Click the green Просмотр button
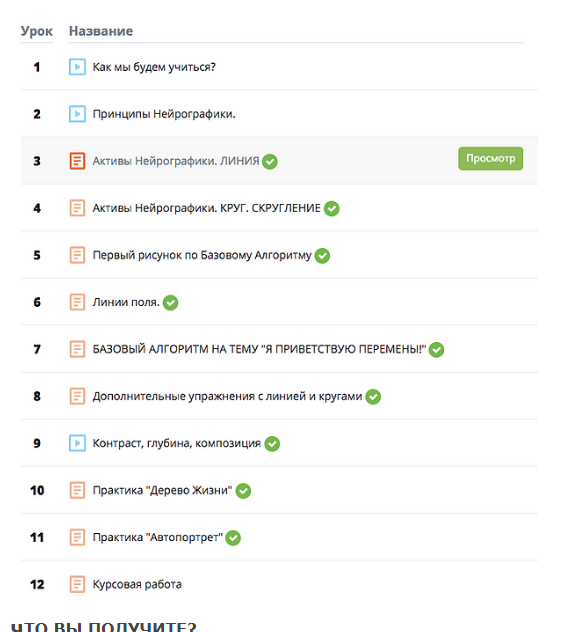579x632 pixels. [x=490, y=158]
